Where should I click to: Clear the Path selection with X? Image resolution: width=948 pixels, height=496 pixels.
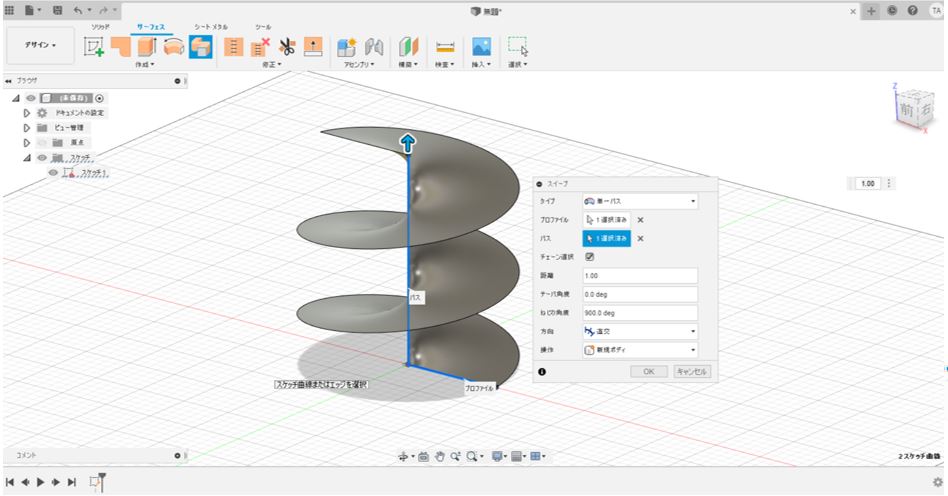click(640, 239)
